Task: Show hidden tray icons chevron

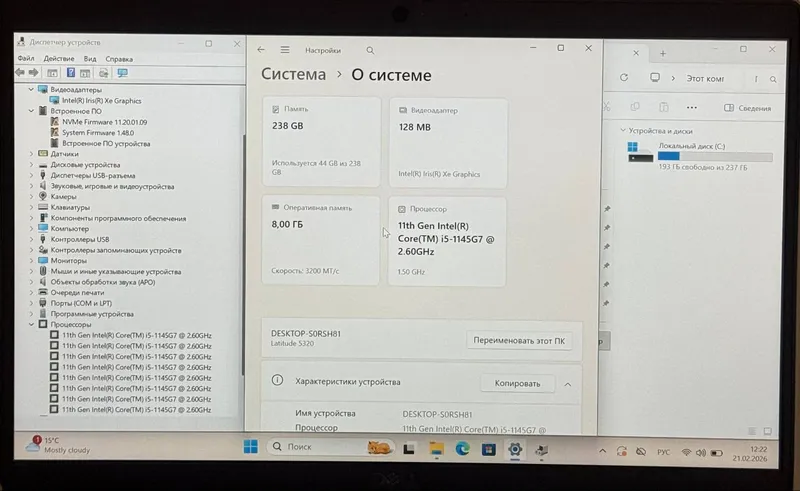Action: (603, 451)
